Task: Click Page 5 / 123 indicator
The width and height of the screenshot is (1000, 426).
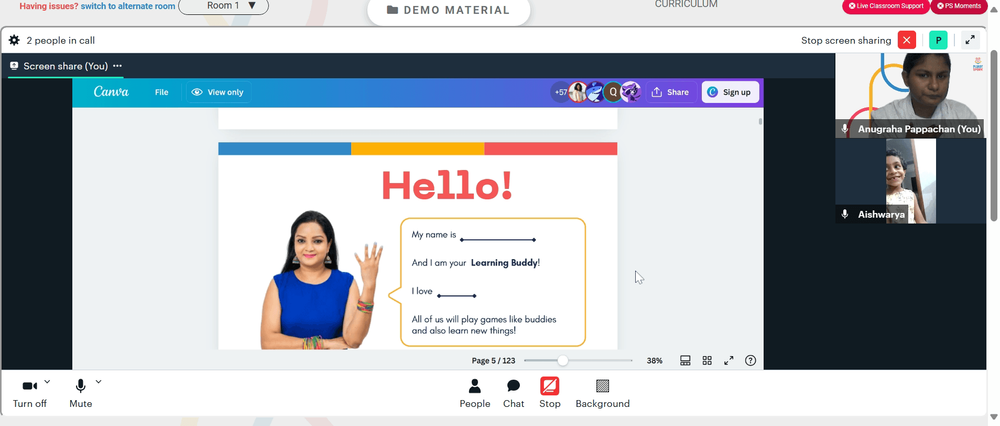Action: pos(493,361)
